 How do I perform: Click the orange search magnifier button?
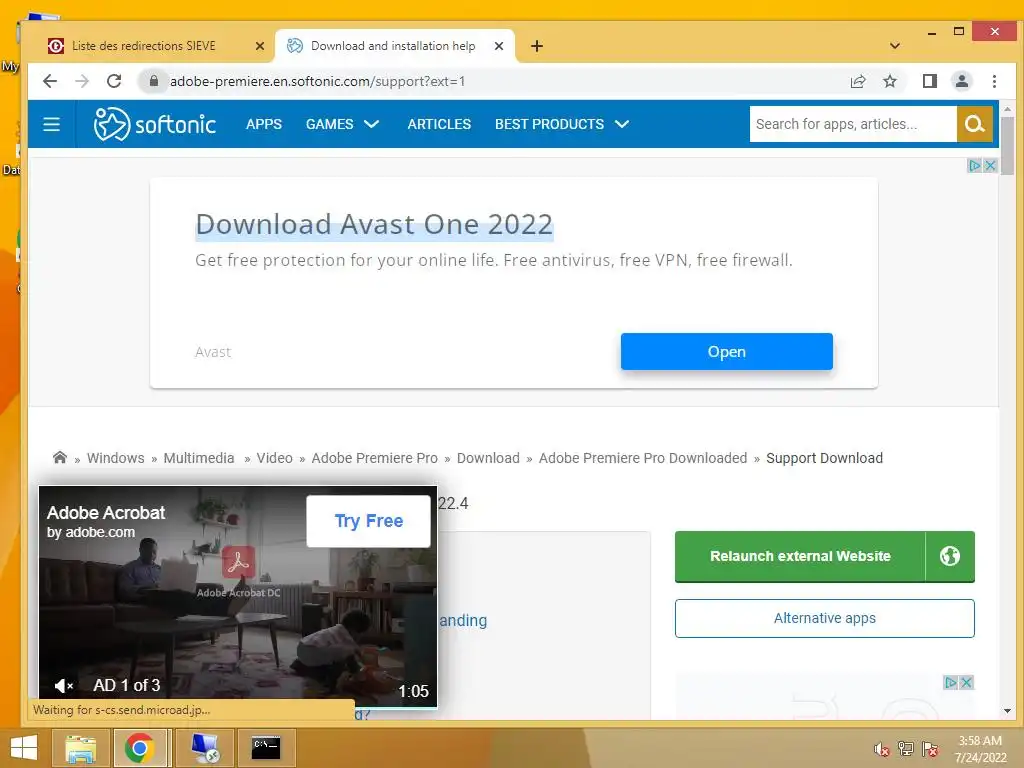[974, 124]
